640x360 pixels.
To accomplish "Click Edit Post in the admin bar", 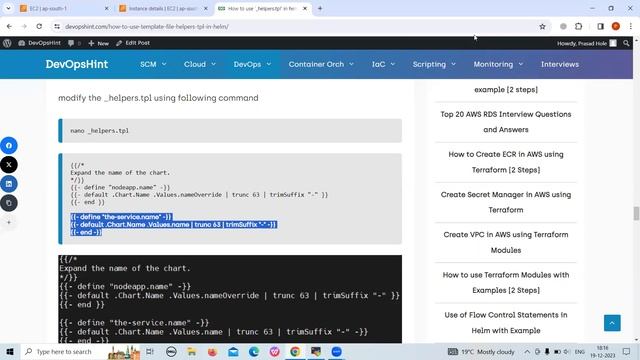I will tap(133, 43).
